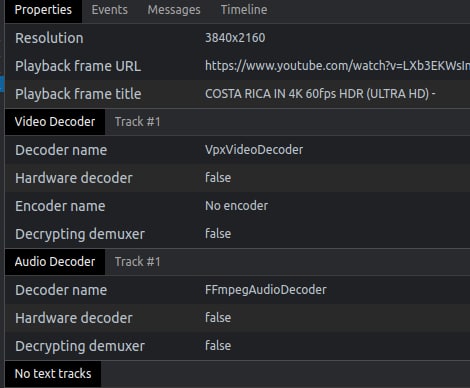Image resolution: width=470 pixels, height=388 pixels.
Task: Select the No encoder value
Action: click(x=236, y=206)
